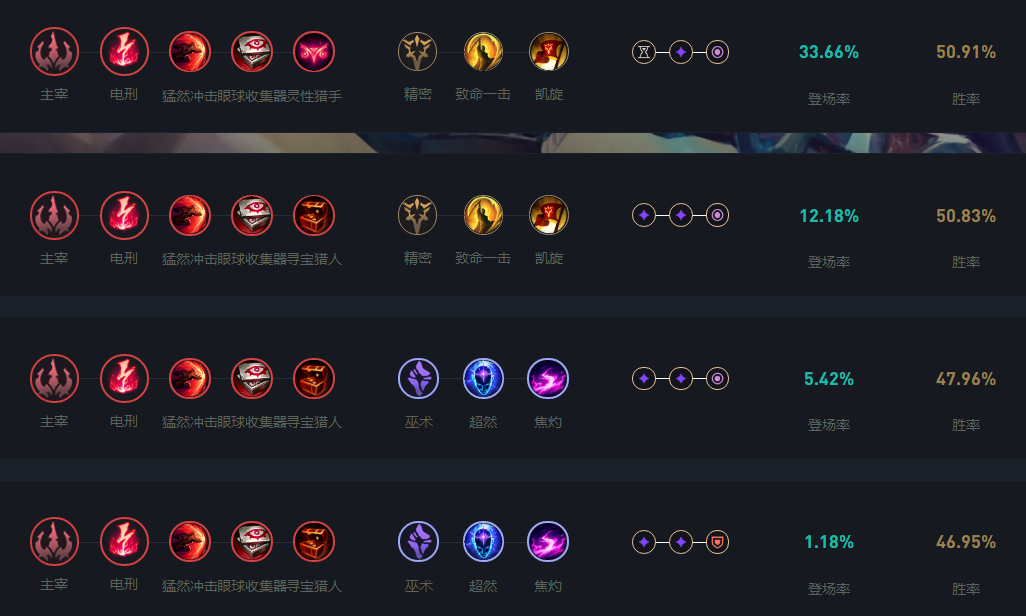
Task: Click 超然 rune icon in the 1.18% build
Action: 484,542
